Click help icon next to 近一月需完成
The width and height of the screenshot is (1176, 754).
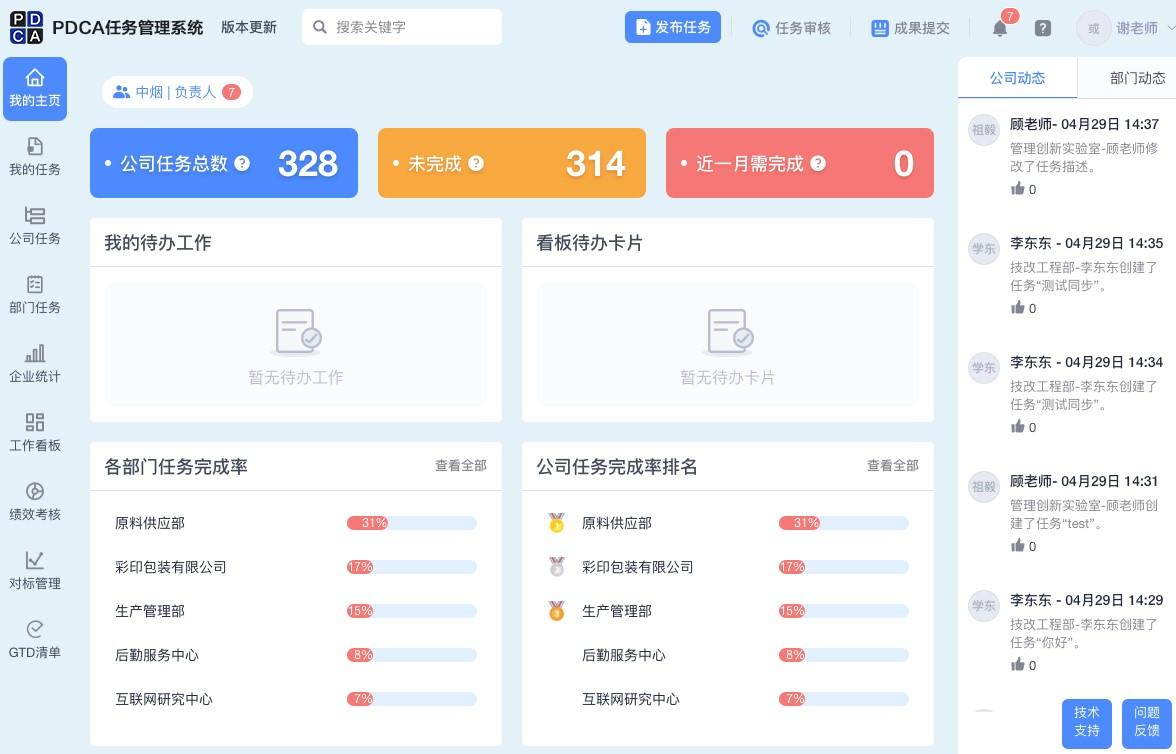click(x=818, y=163)
